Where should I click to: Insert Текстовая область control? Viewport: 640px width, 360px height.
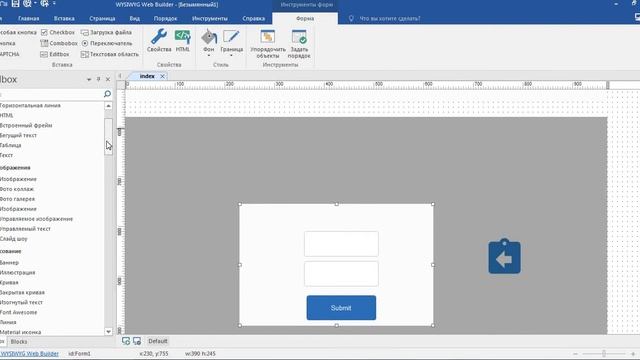click(x=110, y=54)
